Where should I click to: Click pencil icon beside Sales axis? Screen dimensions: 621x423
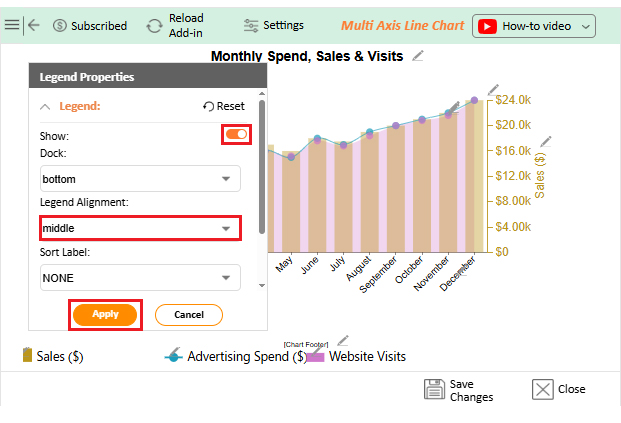pyautogui.click(x=545, y=141)
